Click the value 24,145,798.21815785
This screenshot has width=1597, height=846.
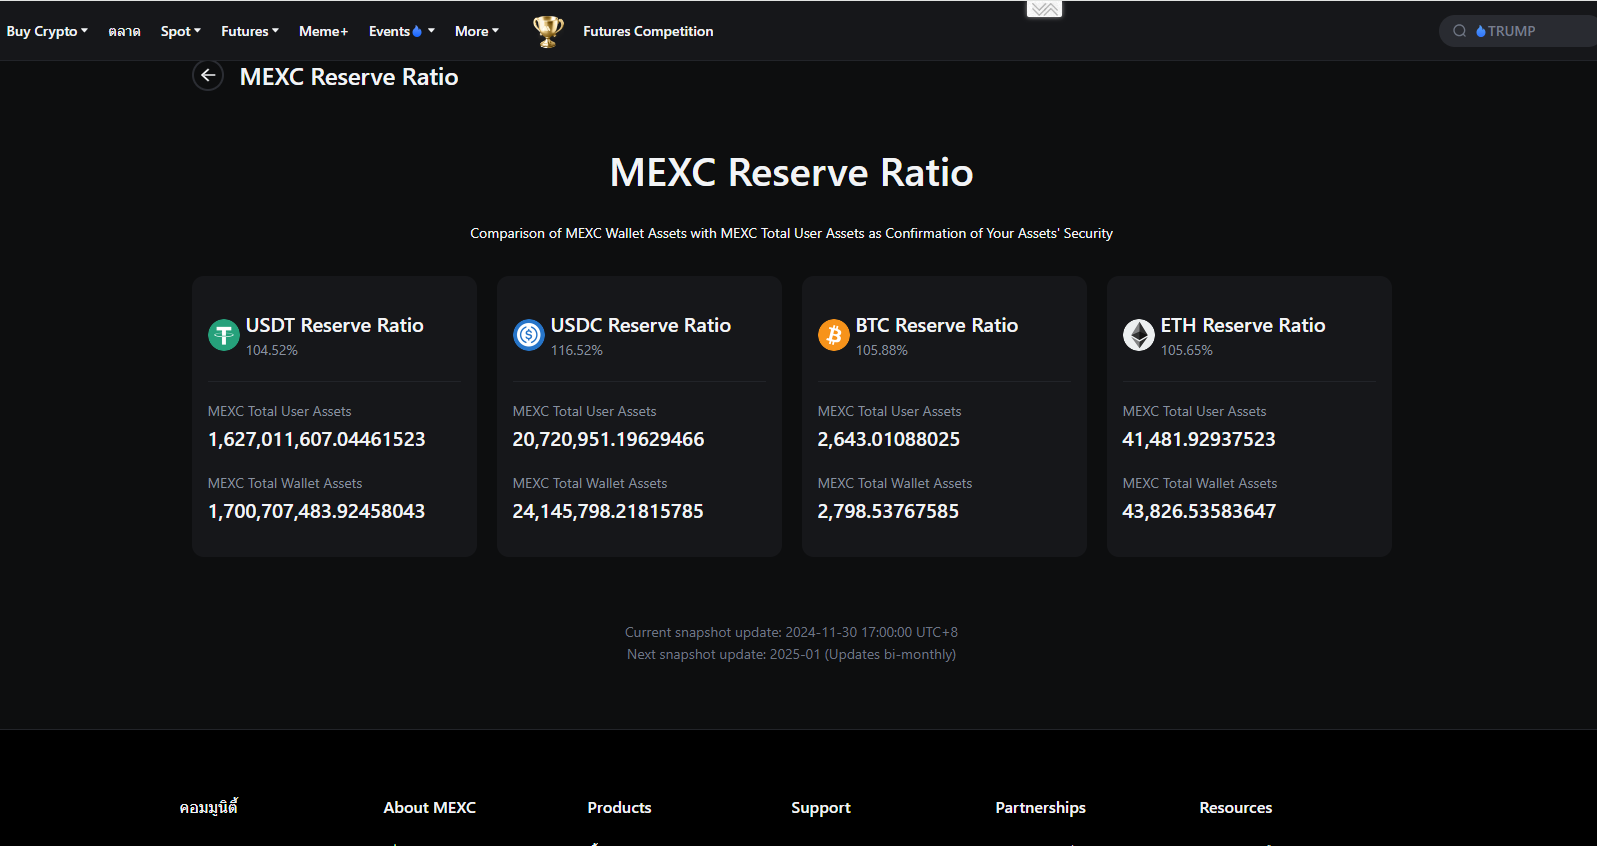pyautogui.click(x=608, y=511)
